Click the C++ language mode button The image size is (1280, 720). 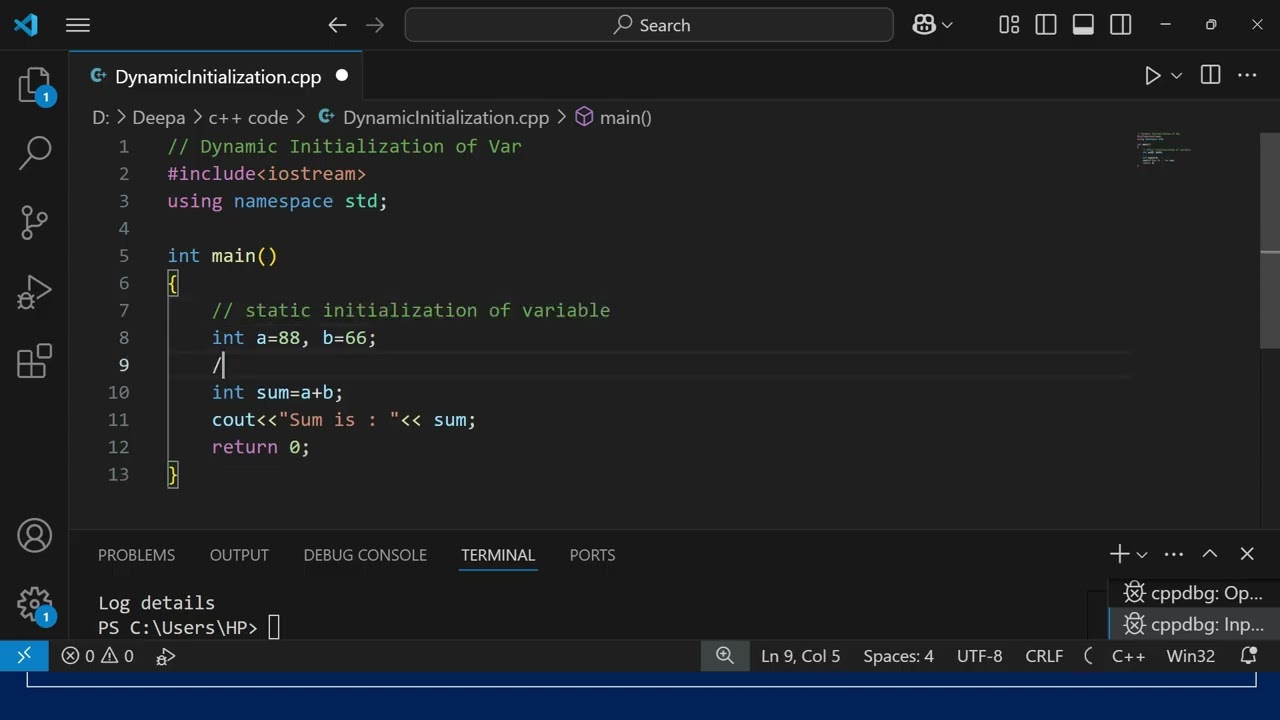pos(1128,656)
